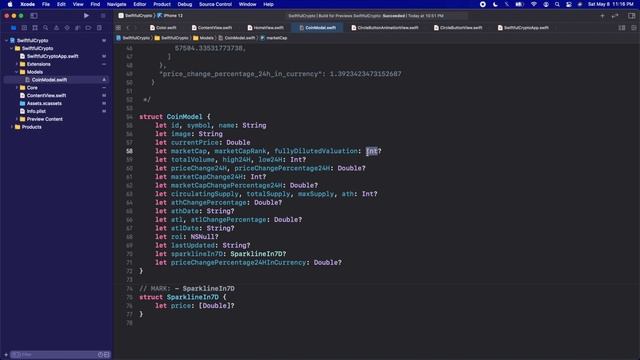This screenshot has width=640, height=360.
Task: Open the Source Control navigator icon
Action: tap(24, 28)
